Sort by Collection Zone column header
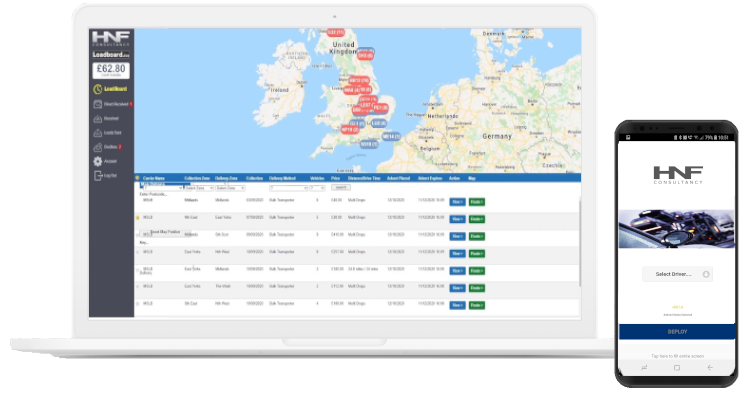 (x=197, y=178)
